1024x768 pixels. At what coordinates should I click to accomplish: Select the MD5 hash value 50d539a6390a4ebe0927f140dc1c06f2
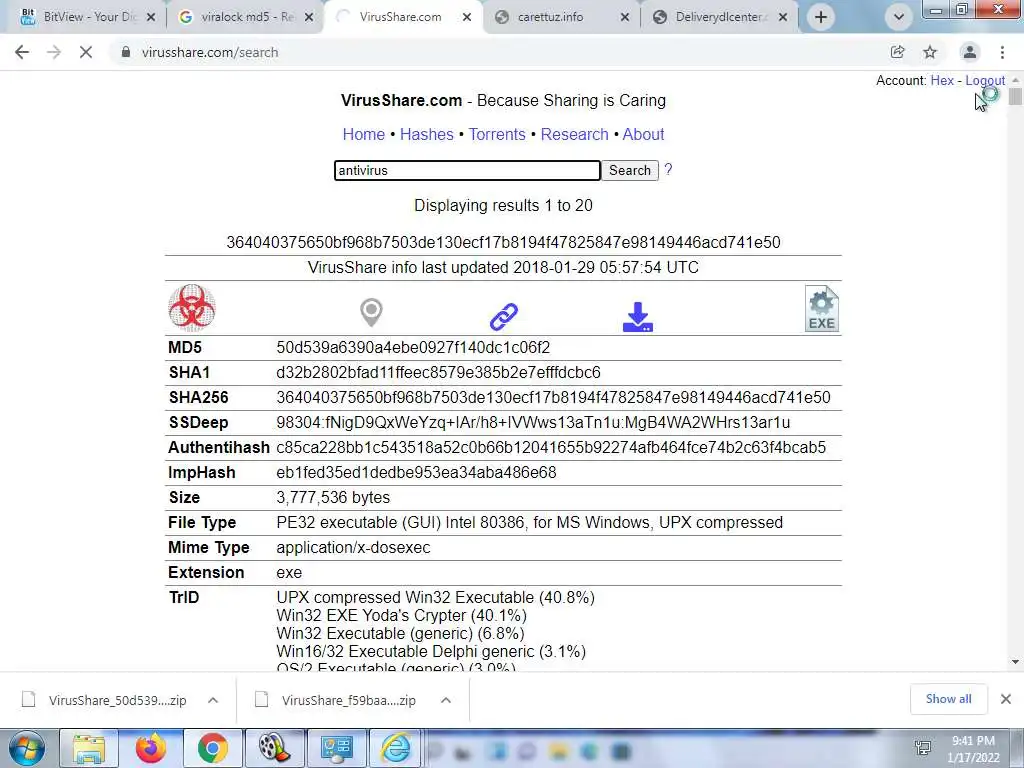[x=413, y=347]
